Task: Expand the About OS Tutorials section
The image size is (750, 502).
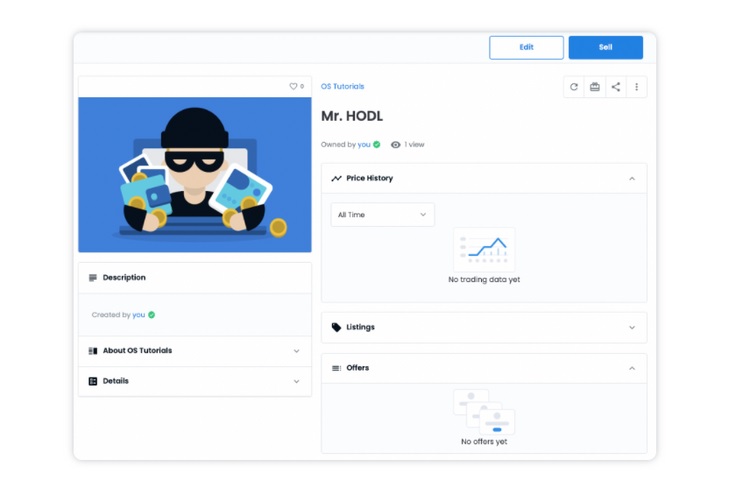Action: pos(296,351)
